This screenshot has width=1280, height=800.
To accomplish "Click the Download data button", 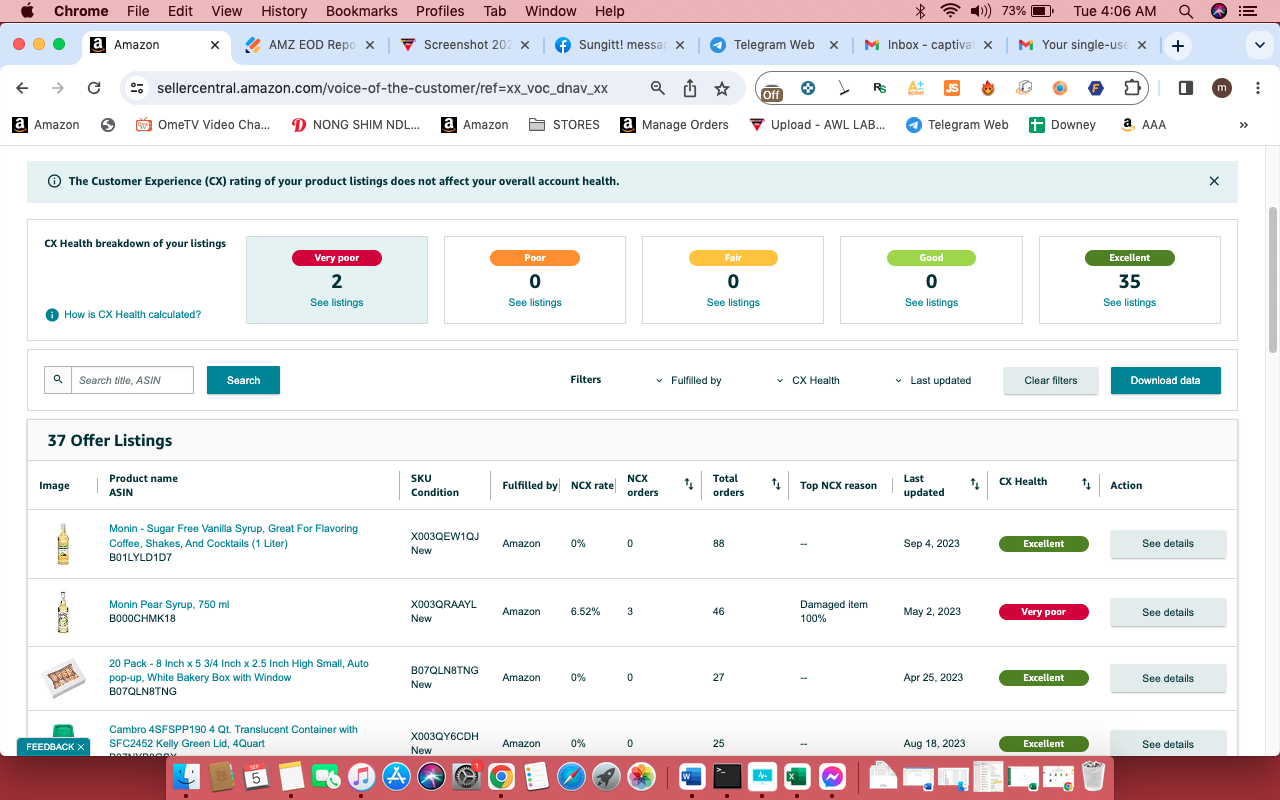I will coord(1166,380).
